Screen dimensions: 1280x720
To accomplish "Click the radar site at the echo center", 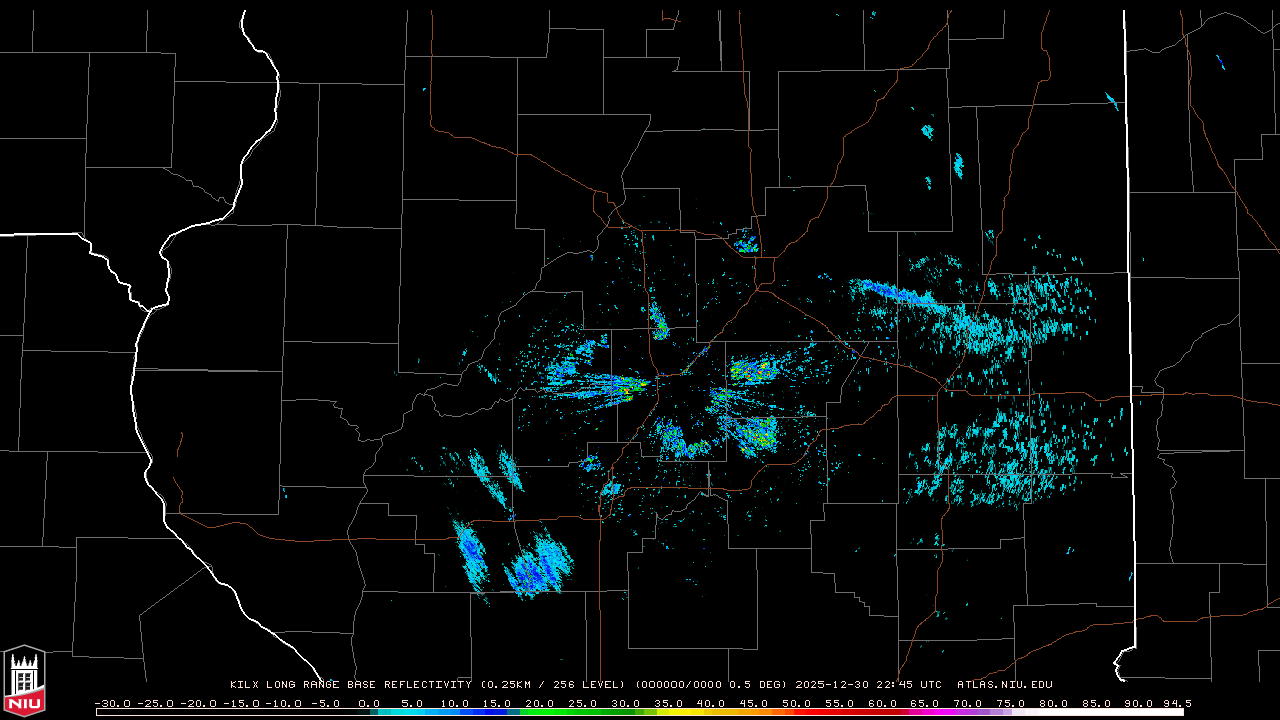I will point(683,376).
